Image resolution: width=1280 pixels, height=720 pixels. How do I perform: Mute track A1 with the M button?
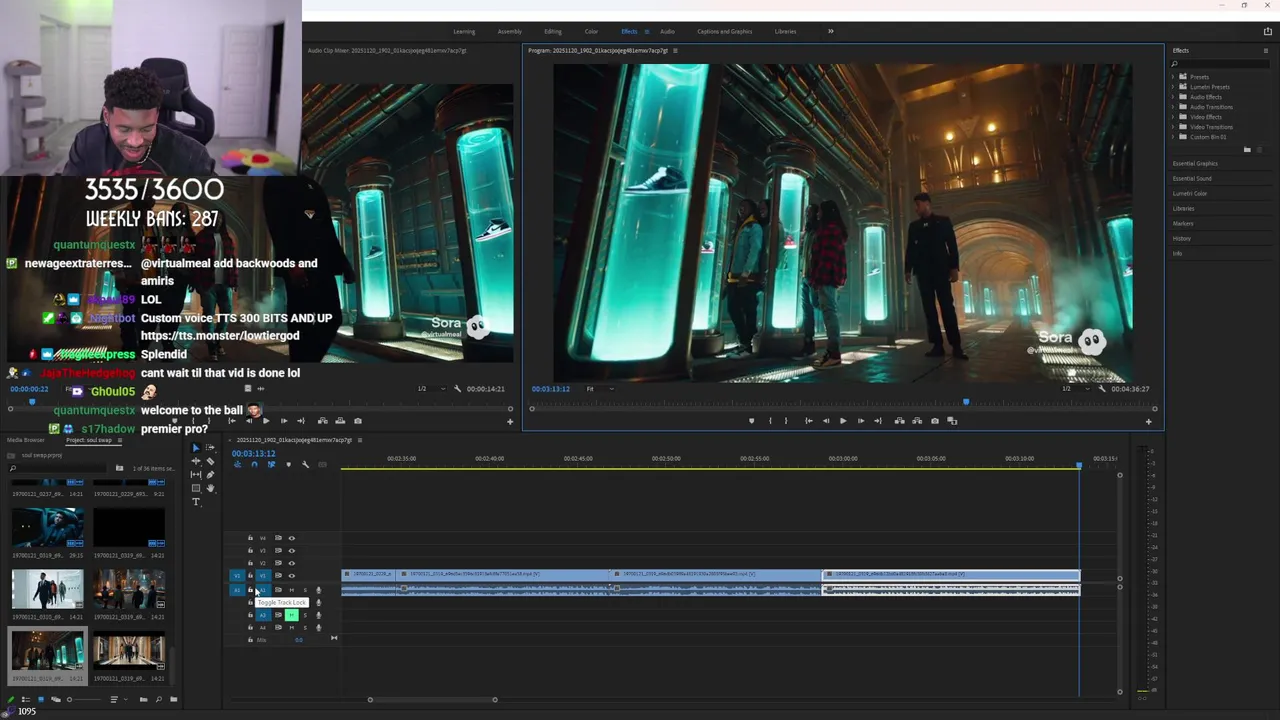pos(292,590)
